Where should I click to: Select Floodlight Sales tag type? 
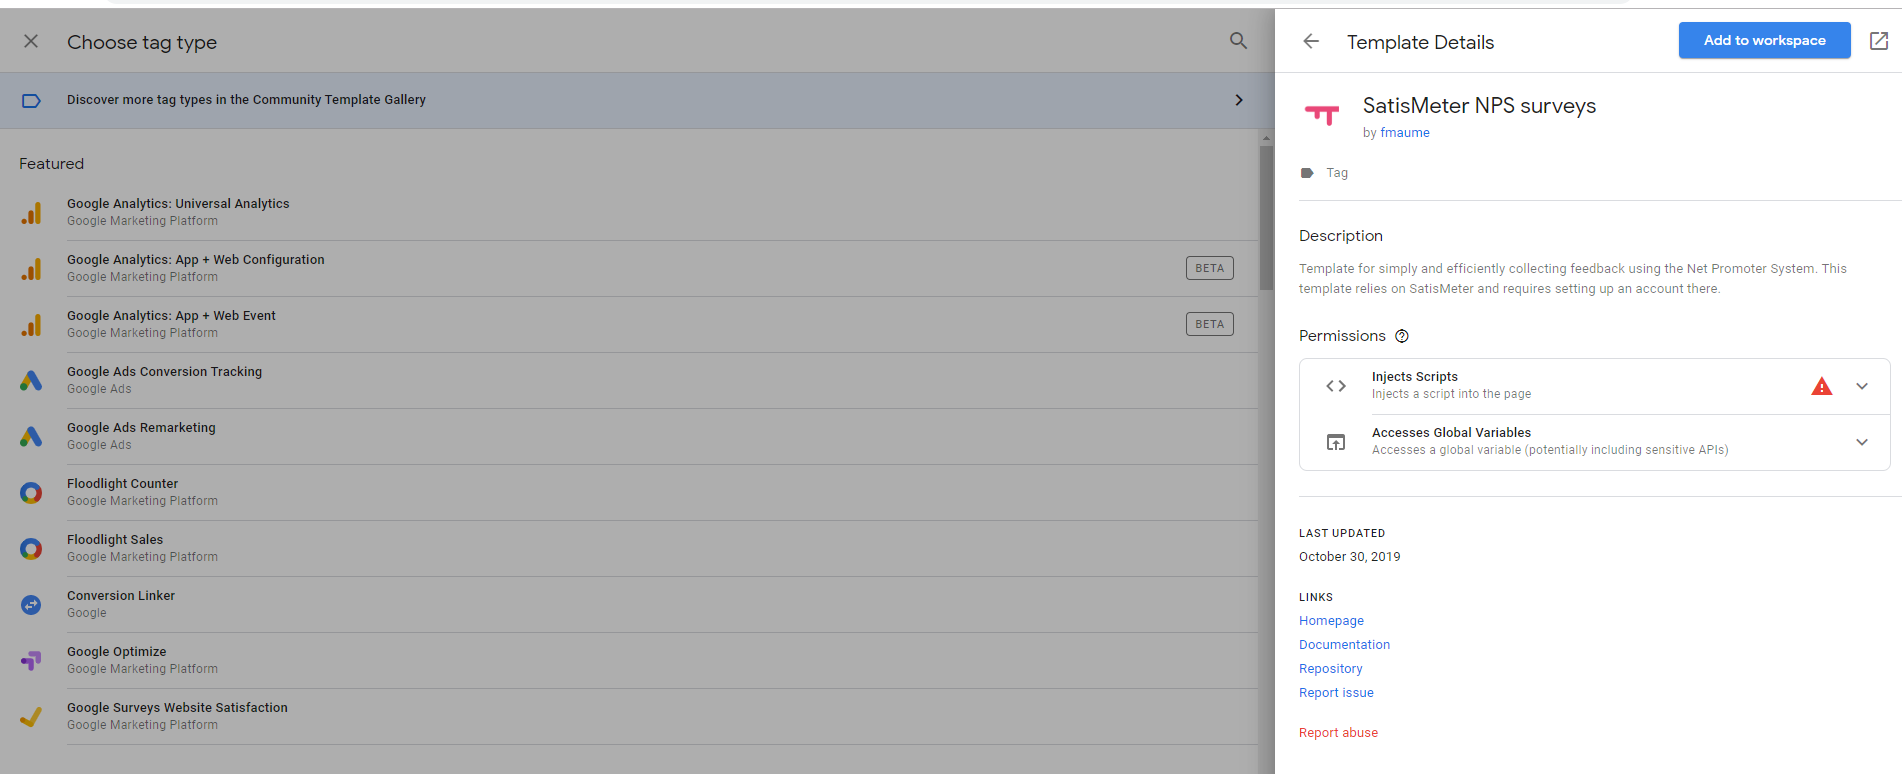pos(629,549)
